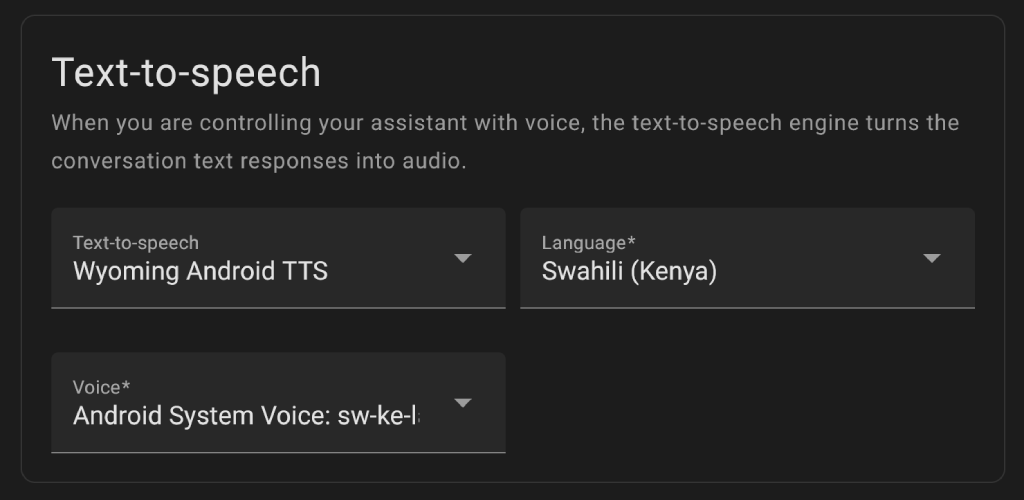Click the Text-to-speech section heading

[x=186, y=74]
